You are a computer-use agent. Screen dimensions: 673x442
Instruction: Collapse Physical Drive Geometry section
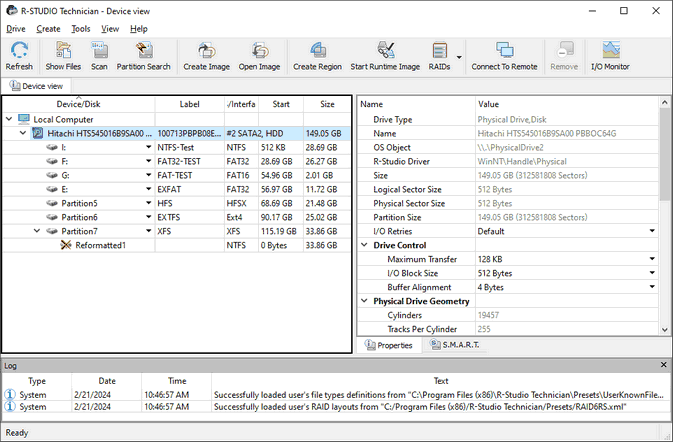[x=364, y=300]
